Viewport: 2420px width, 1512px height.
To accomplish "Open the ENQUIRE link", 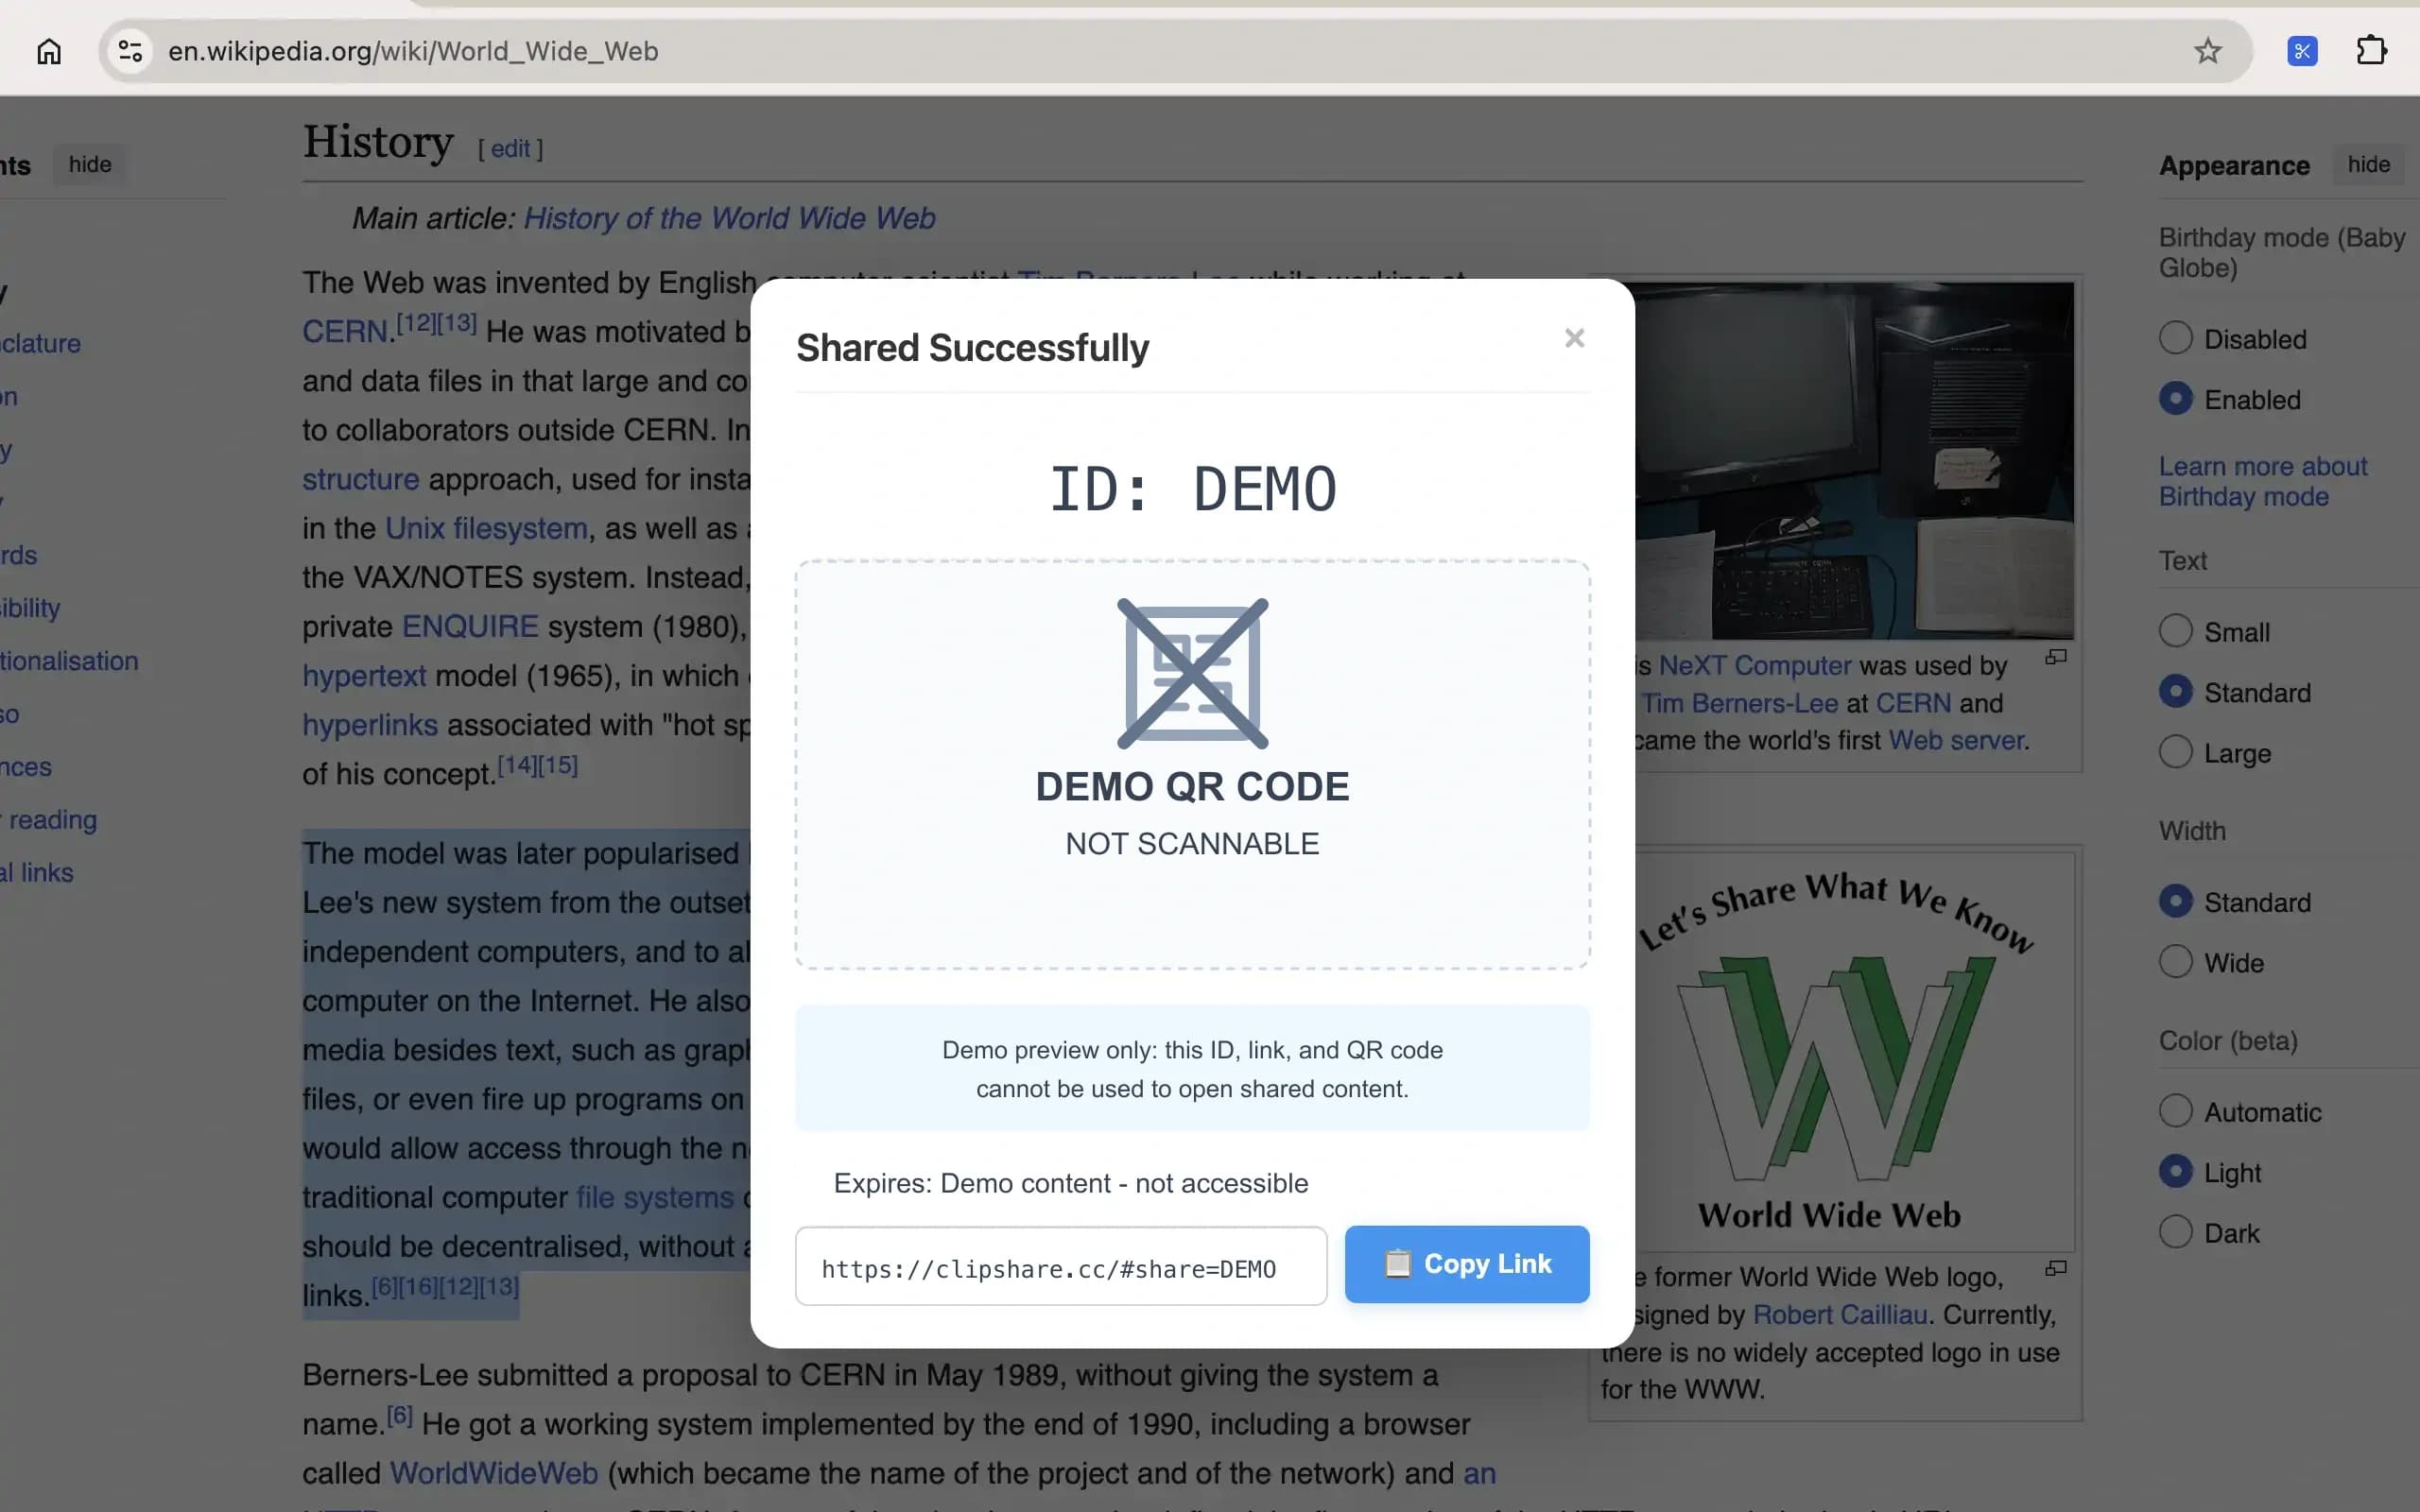I will pos(470,627).
